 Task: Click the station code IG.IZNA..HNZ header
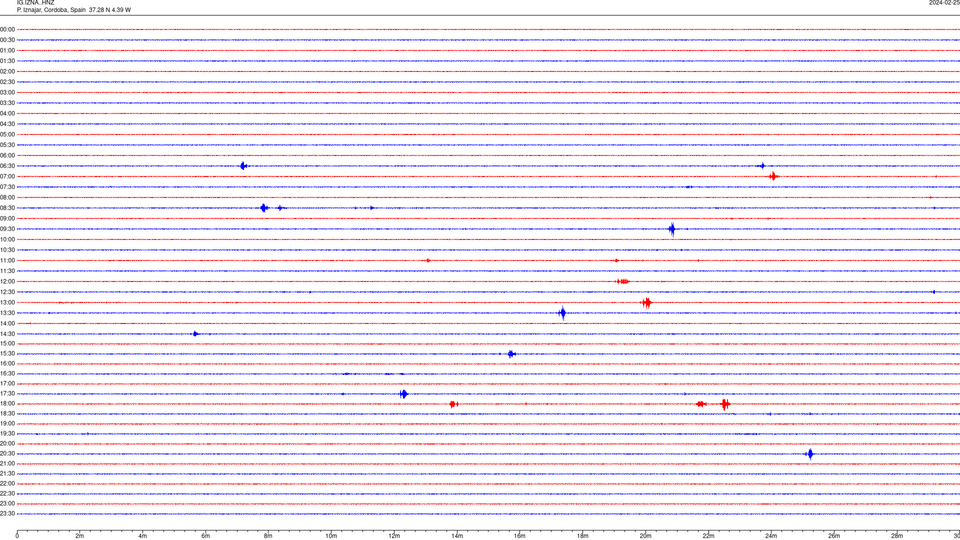point(36,3)
